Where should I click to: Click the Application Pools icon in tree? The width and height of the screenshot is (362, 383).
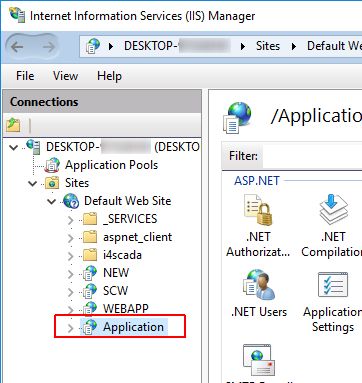tap(53, 165)
